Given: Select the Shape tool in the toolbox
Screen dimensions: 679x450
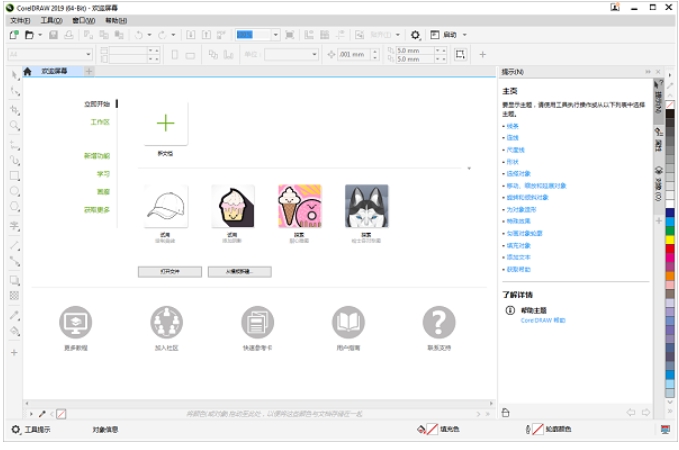Looking at the screenshot, I should 15,91.
